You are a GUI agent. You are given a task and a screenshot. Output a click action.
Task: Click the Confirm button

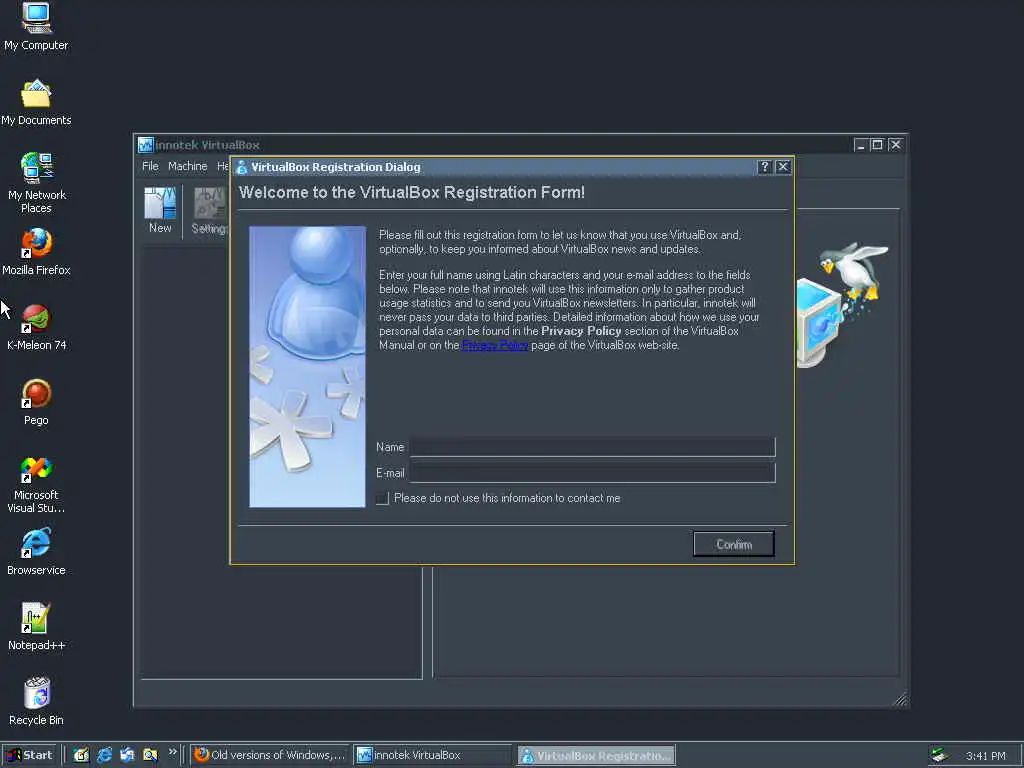(x=734, y=544)
